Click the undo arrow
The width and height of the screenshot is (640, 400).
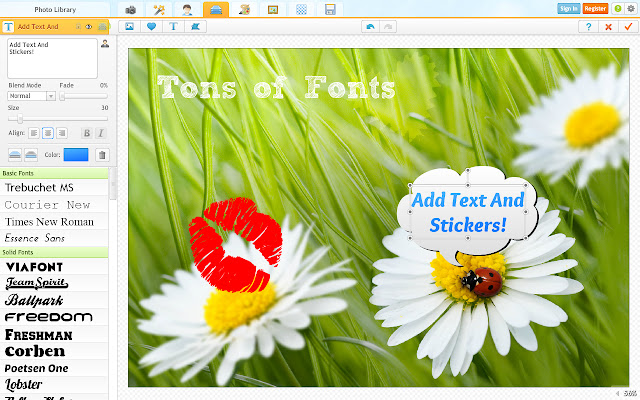[x=370, y=27]
